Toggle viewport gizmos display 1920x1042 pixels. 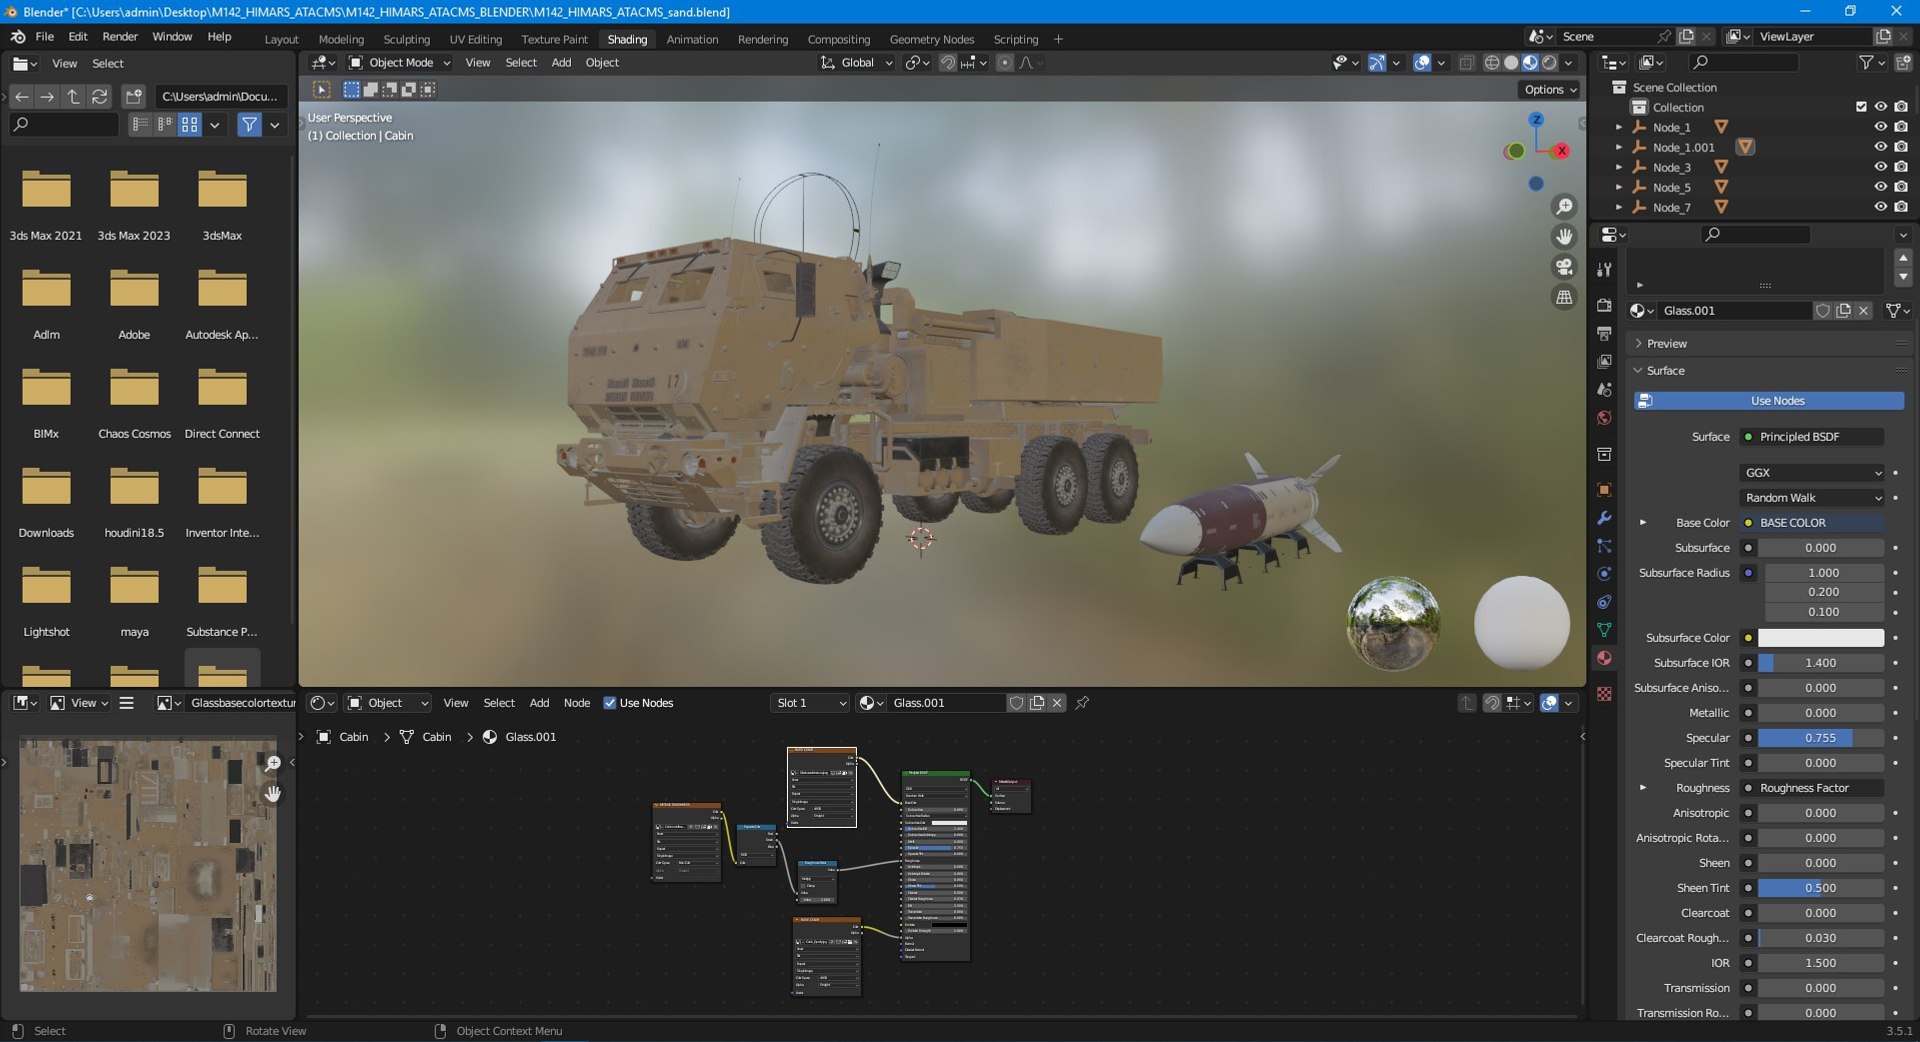tap(1377, 62)
